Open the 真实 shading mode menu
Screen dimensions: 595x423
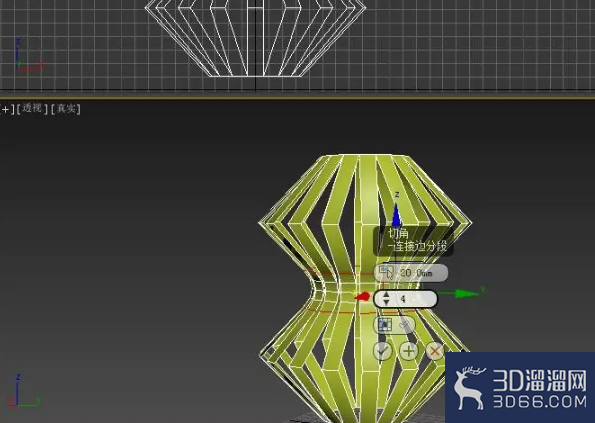[x=66, y=109]
